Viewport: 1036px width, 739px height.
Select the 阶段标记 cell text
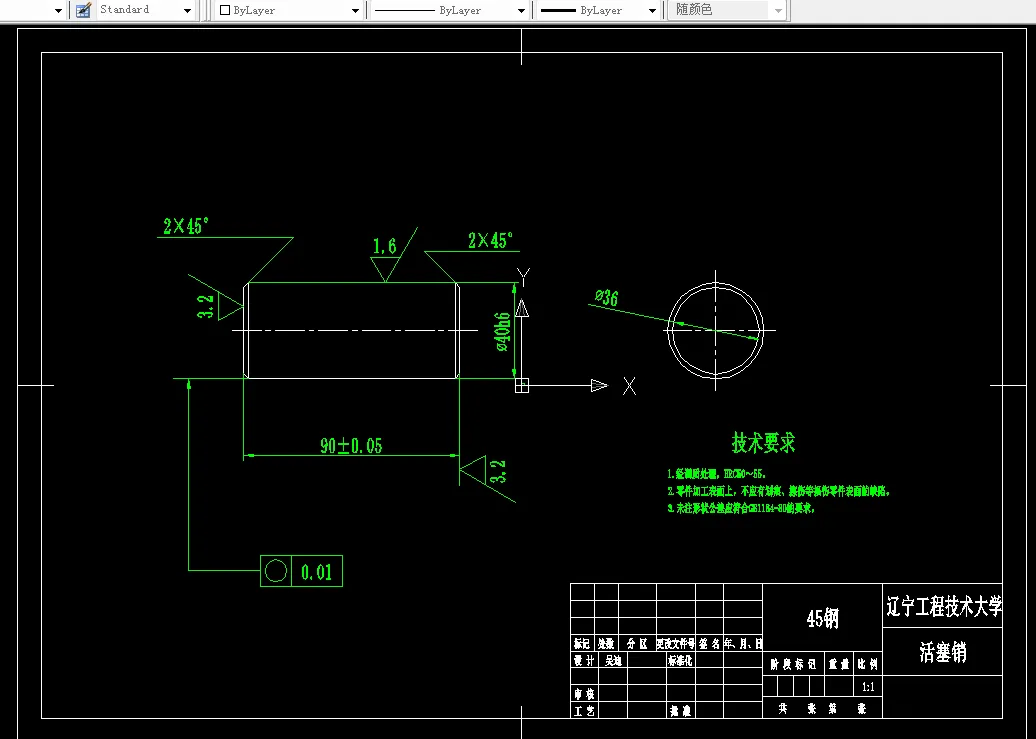click(x=793, y=664)
